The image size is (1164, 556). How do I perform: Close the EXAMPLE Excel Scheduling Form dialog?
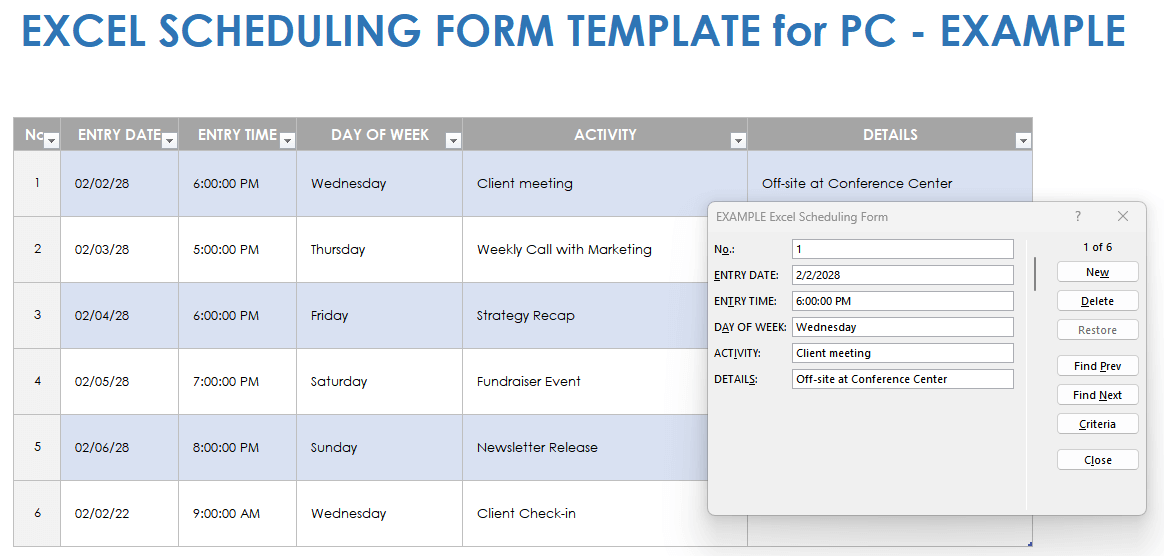click(1122, 216)
